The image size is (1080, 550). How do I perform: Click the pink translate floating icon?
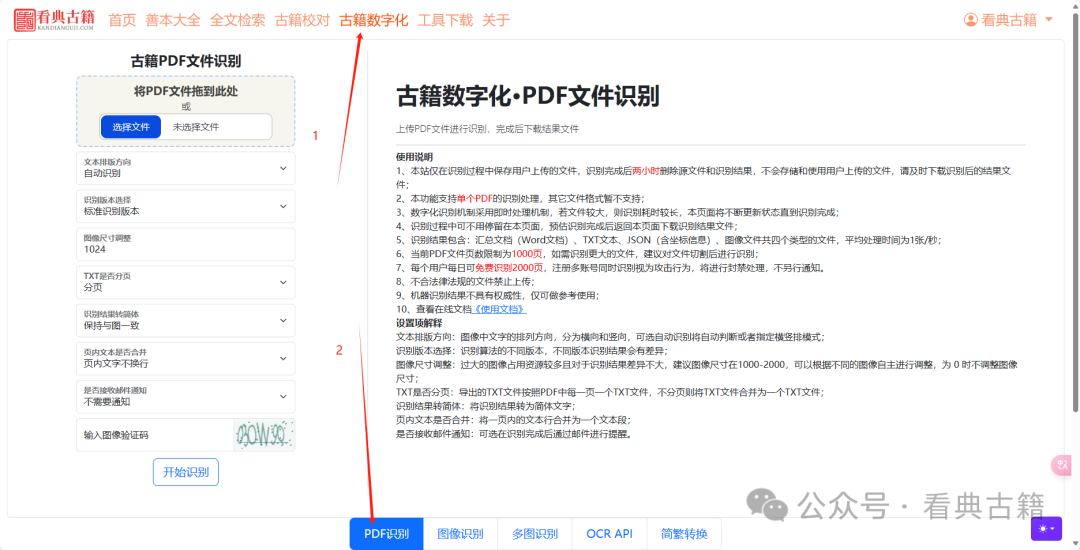click(x=1062, y=465)
